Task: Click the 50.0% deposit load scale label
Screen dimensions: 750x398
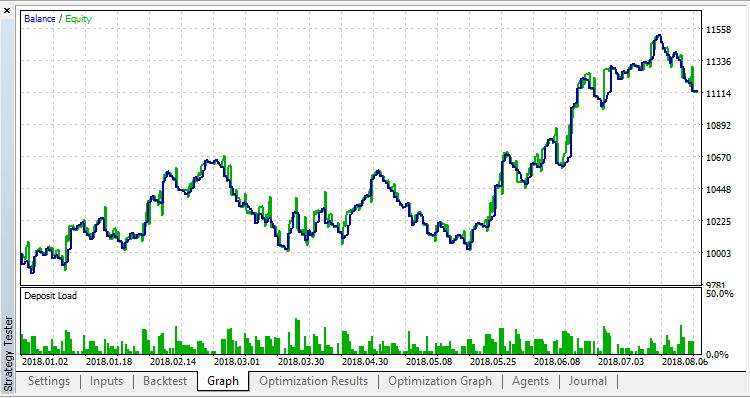Action: pos(719,293)
